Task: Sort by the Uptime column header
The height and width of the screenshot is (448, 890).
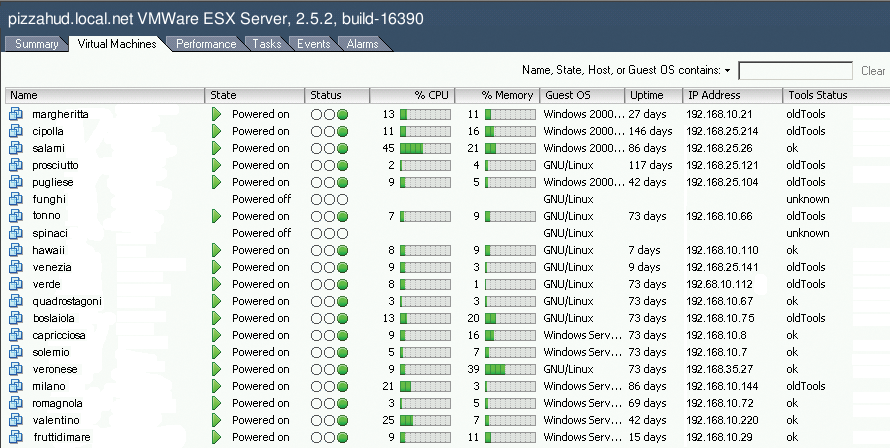Action: 653,95
